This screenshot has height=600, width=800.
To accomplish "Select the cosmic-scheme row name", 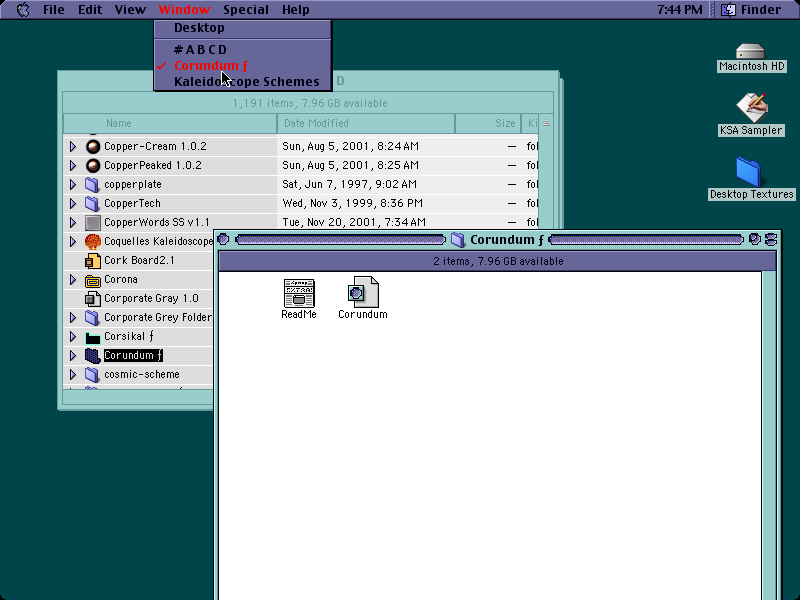I will 141,374.
